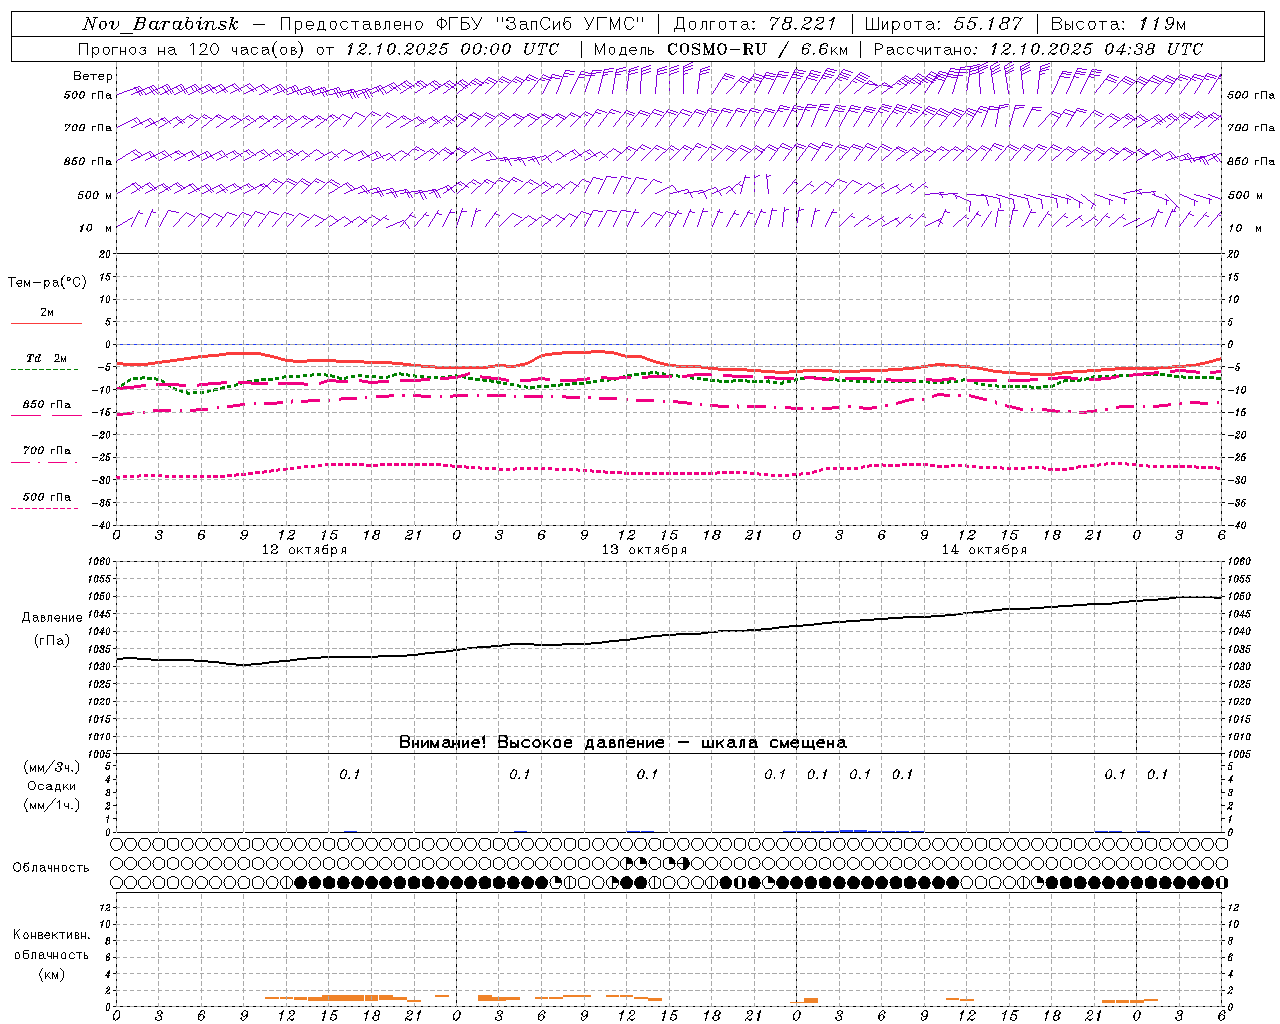Click the blue precipitation bar on 14 октября
The width and height of the screenshot is (1280, 1024).
853,830
